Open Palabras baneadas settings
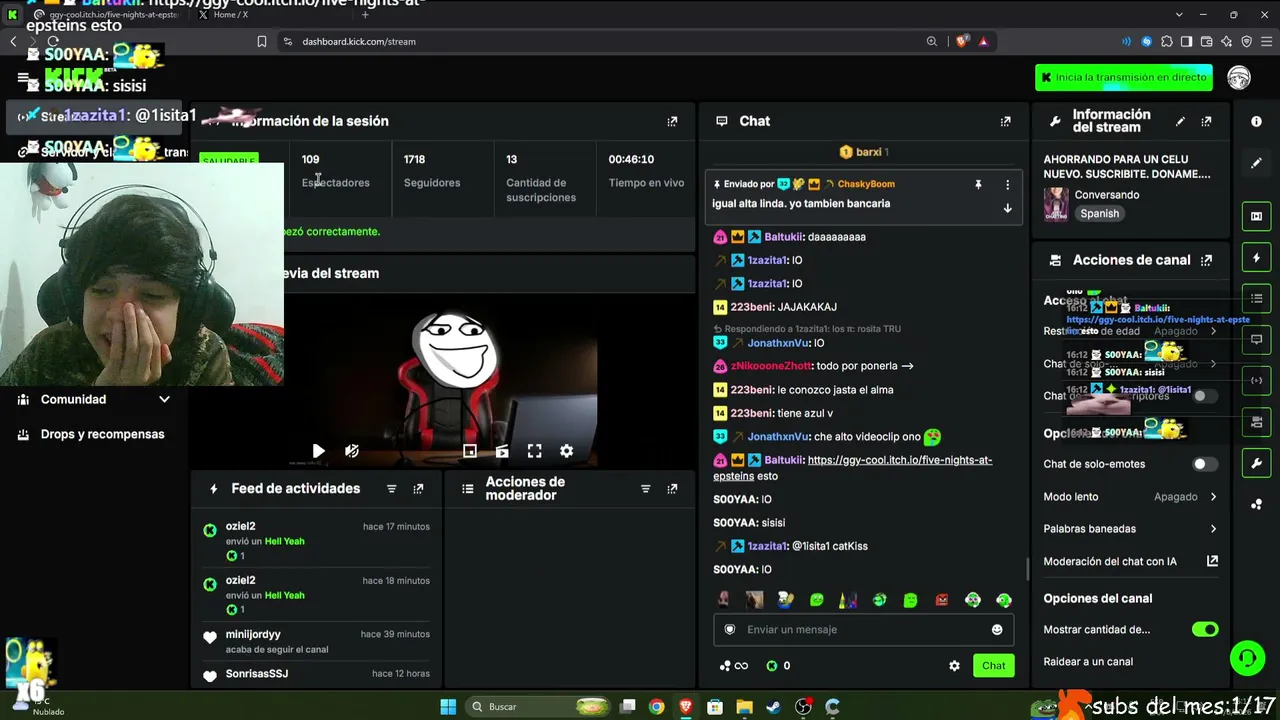Viewport: 1280px width, 720px height. pos(1131,529)
